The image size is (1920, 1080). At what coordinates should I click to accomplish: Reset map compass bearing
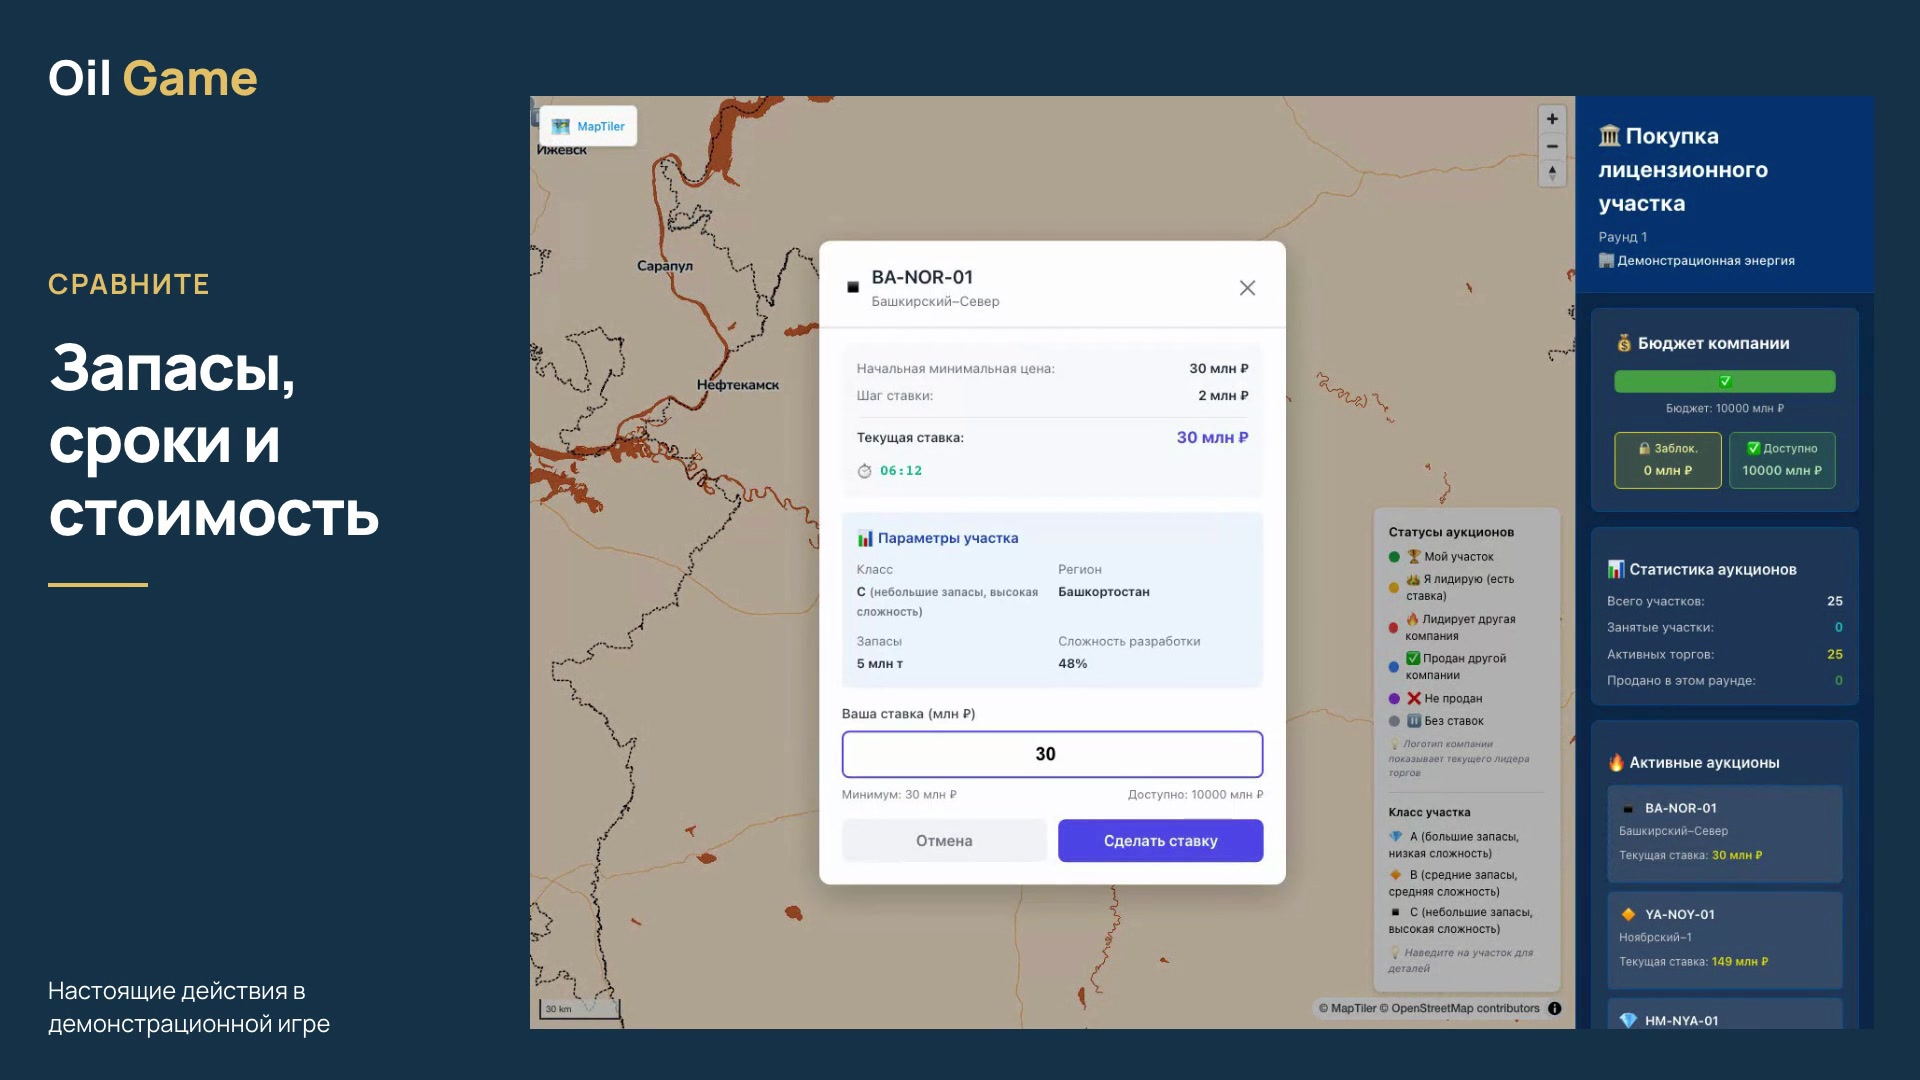pyautogui.click(x=1552, y=173)
